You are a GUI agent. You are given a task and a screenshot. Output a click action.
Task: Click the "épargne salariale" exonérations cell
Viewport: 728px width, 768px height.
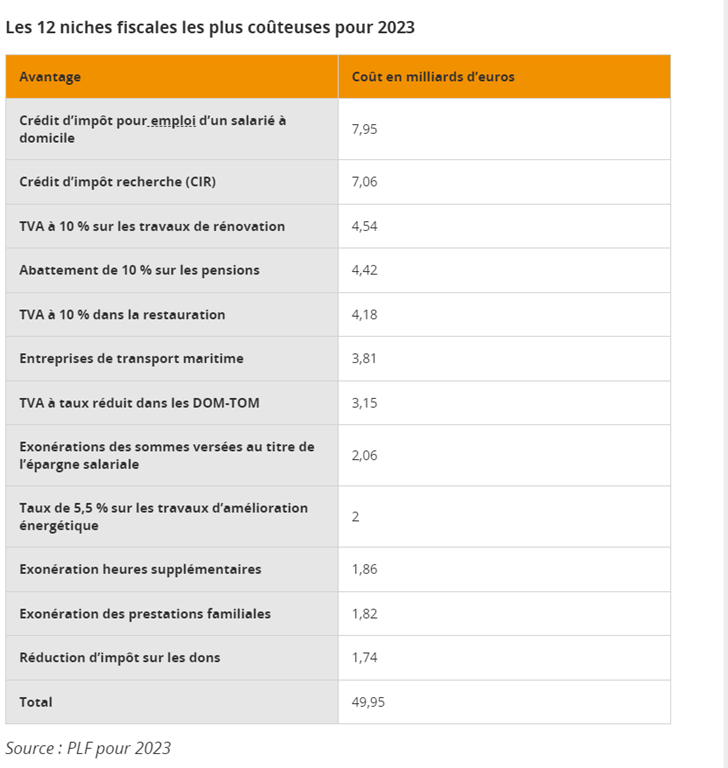(167, 455)
